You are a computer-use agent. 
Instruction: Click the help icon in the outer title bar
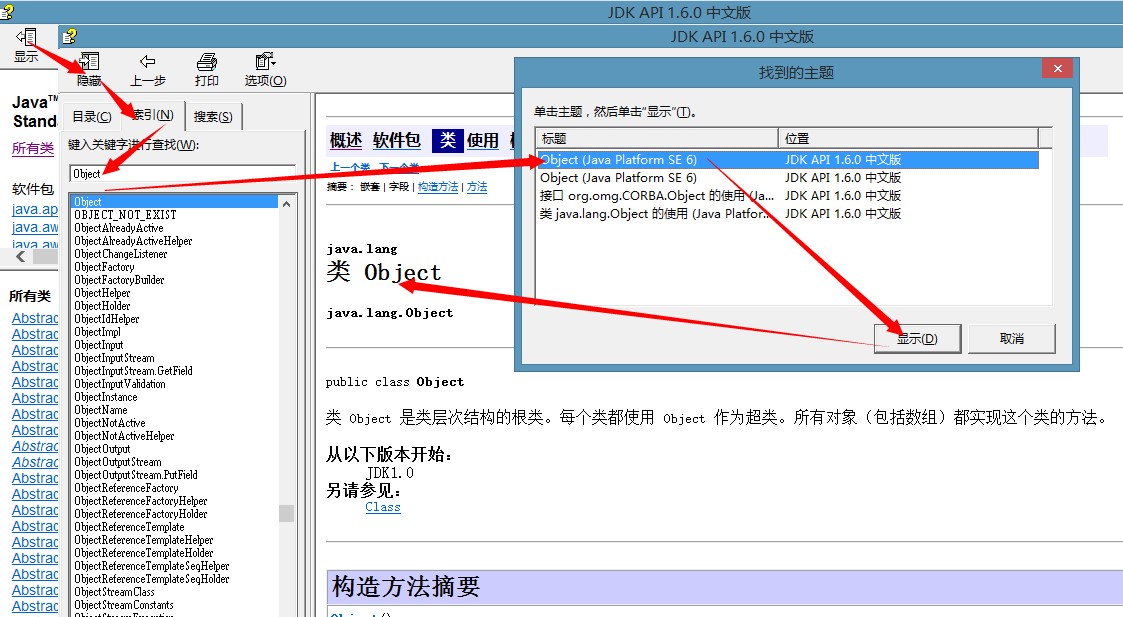pos(7,11)
